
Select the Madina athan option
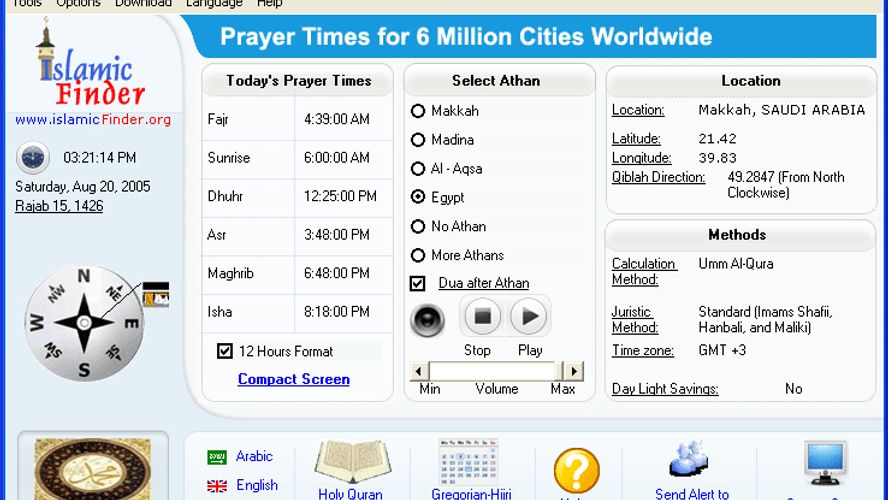tap(418, 140)
